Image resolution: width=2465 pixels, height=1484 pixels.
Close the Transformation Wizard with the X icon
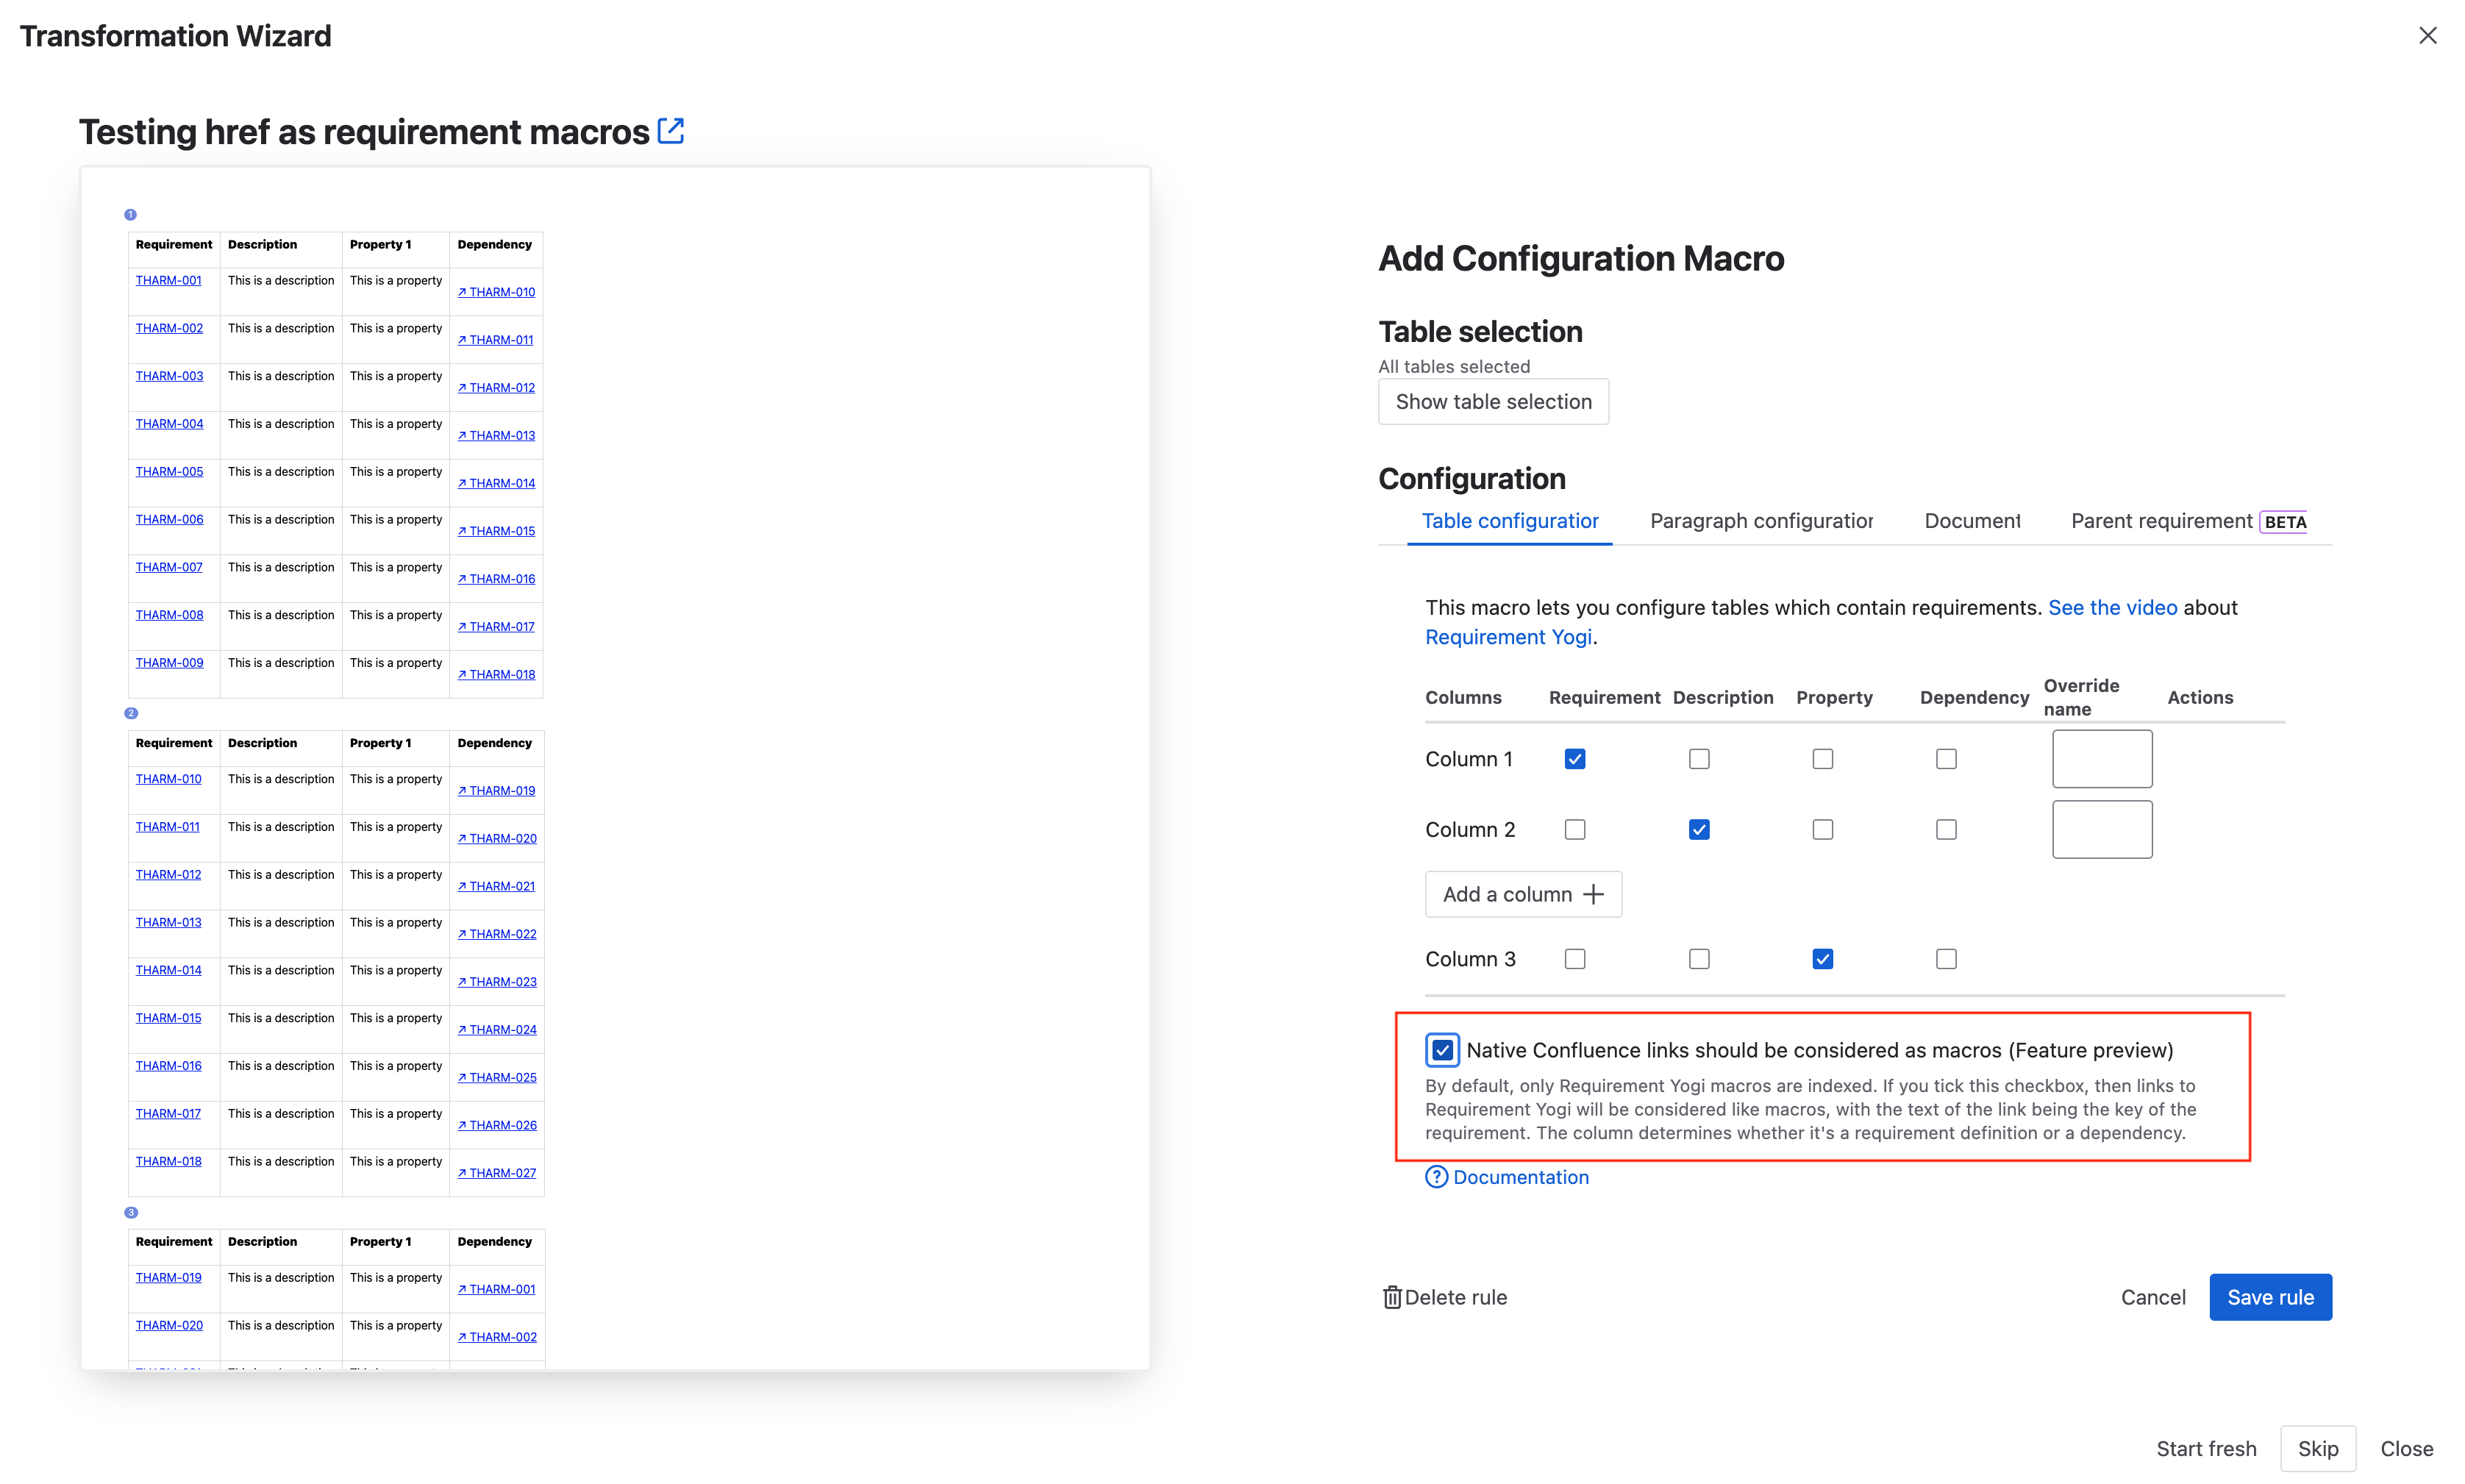pos(2428,35)
